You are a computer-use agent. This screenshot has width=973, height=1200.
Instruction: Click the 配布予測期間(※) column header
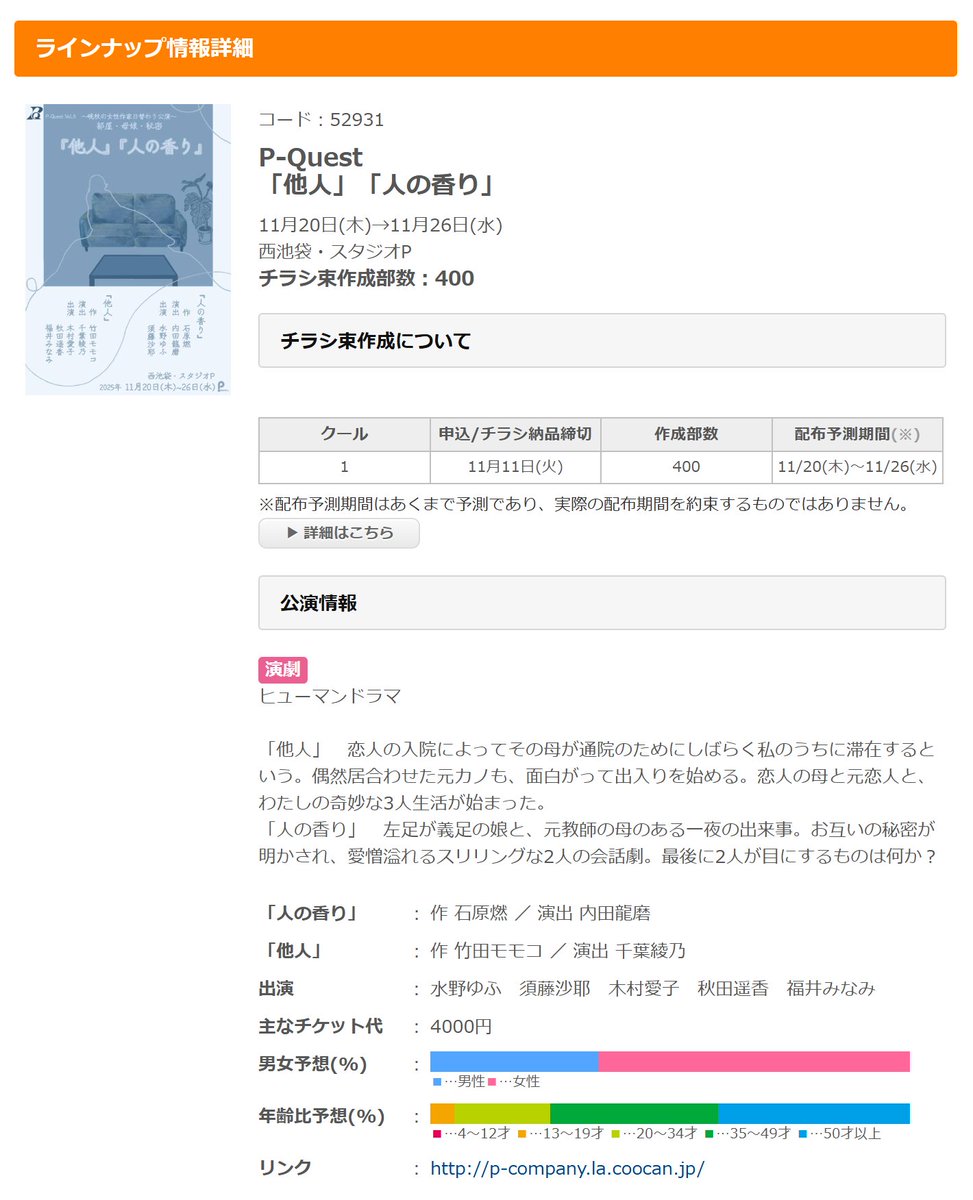click(857, 435)
